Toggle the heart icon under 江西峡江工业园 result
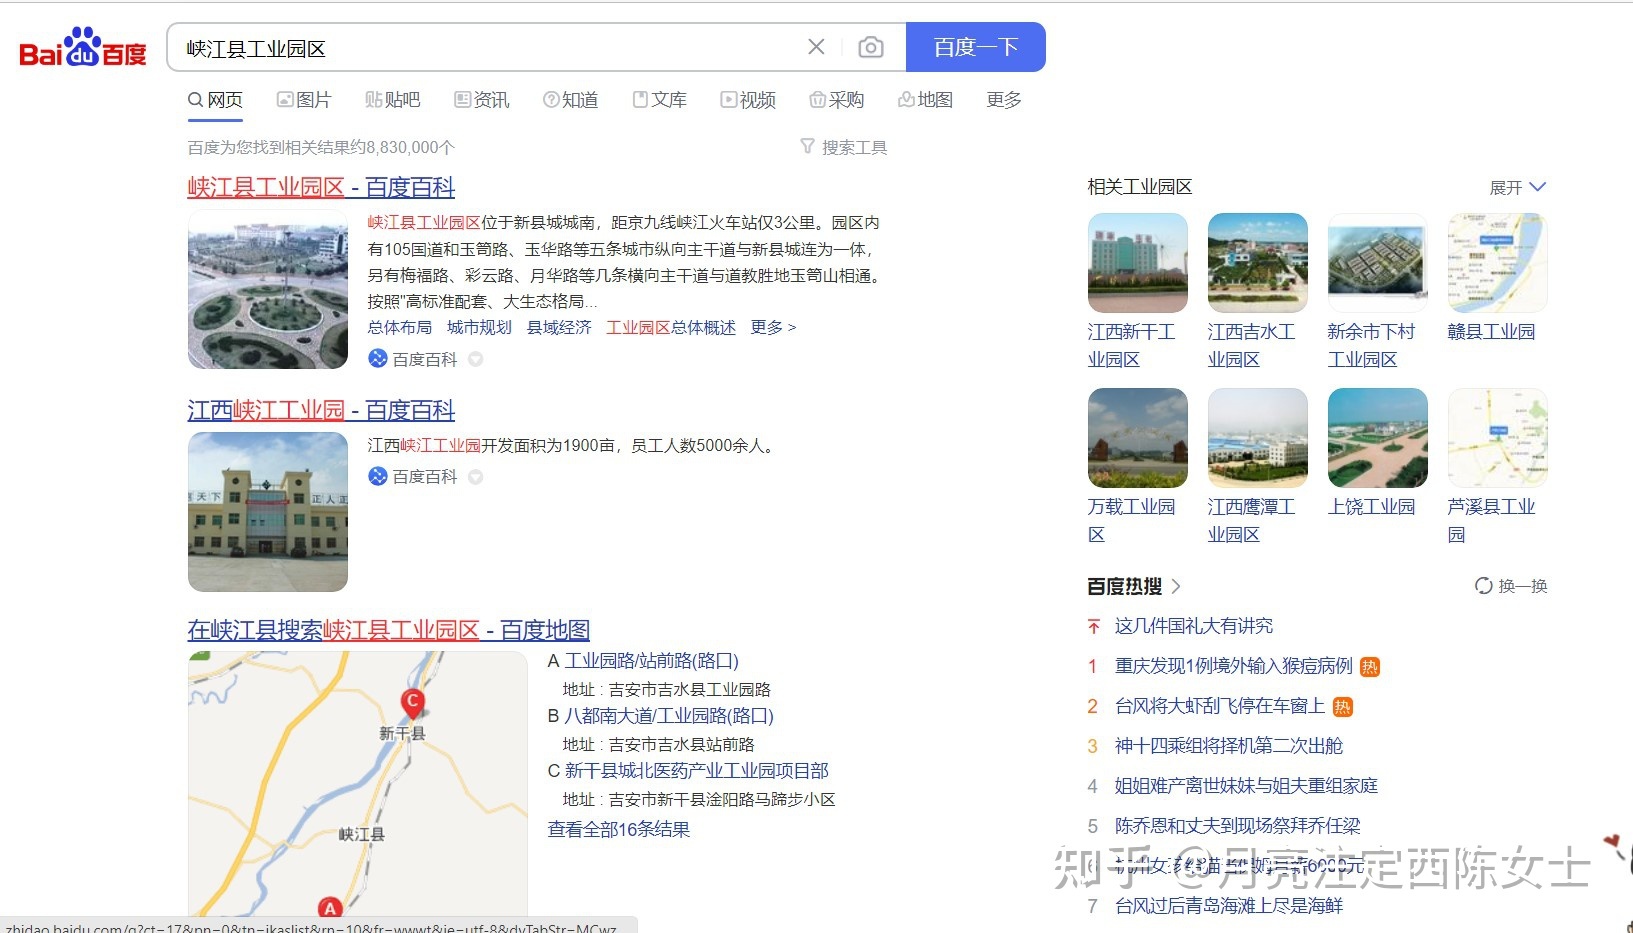The height and width of the screenshot is (933, 1633). (x=477, y=477)
